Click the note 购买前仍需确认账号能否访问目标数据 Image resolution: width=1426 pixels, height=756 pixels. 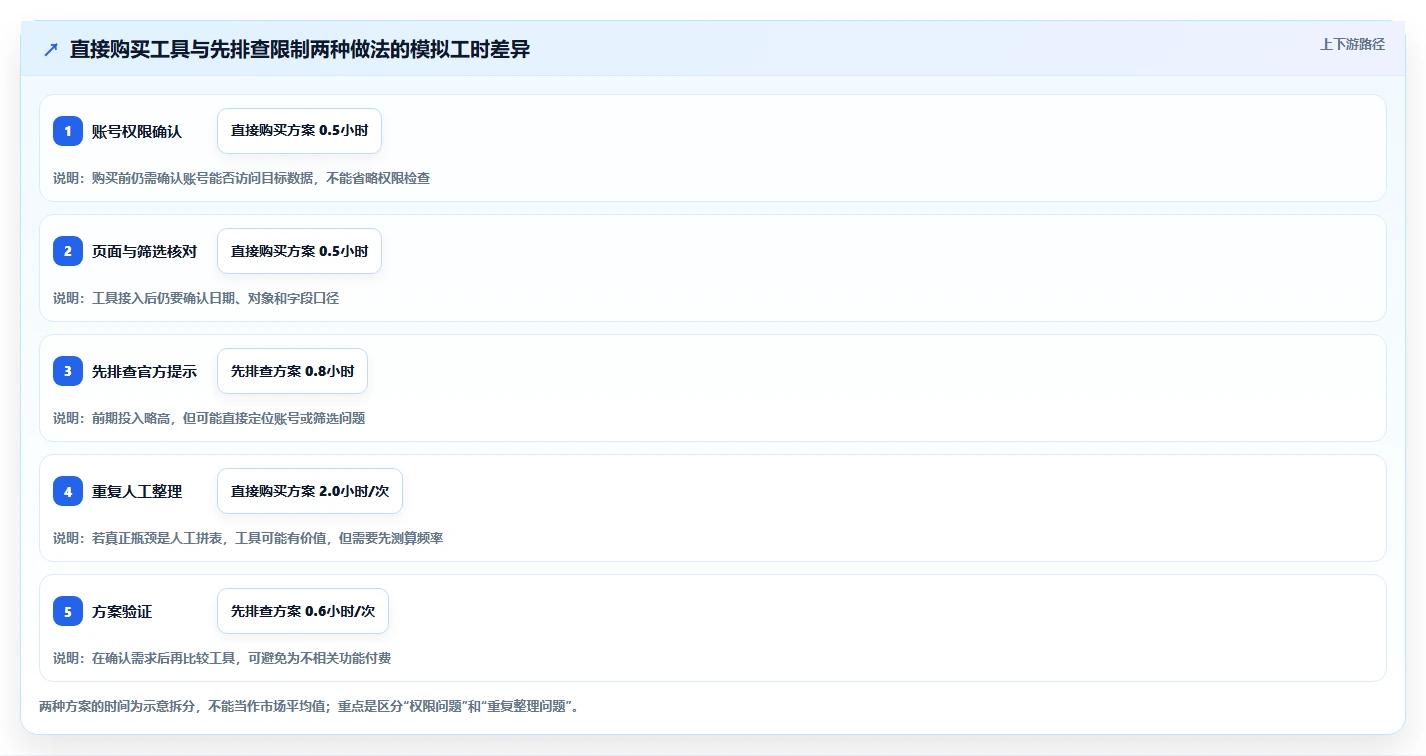tap(241, 178)
